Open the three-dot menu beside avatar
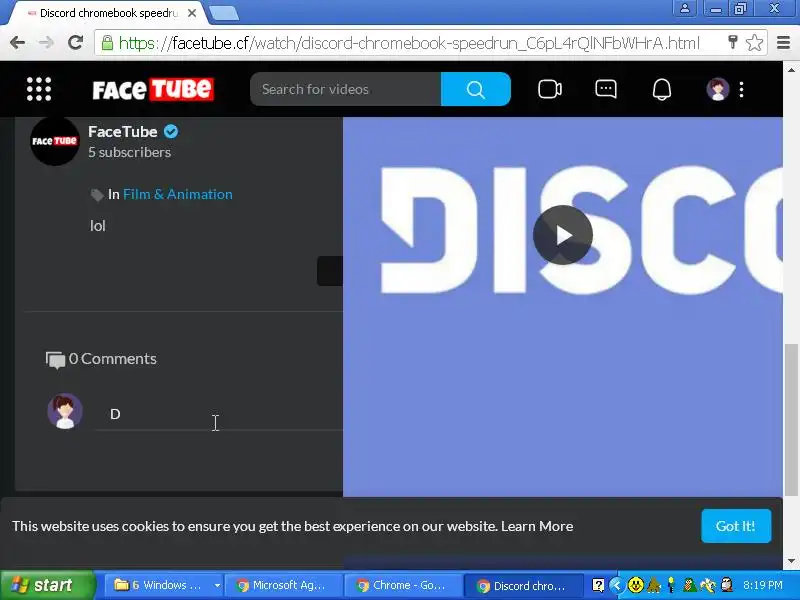Viewport: 800px width, 600px height. pyautogui.click(x=741, y=89)
